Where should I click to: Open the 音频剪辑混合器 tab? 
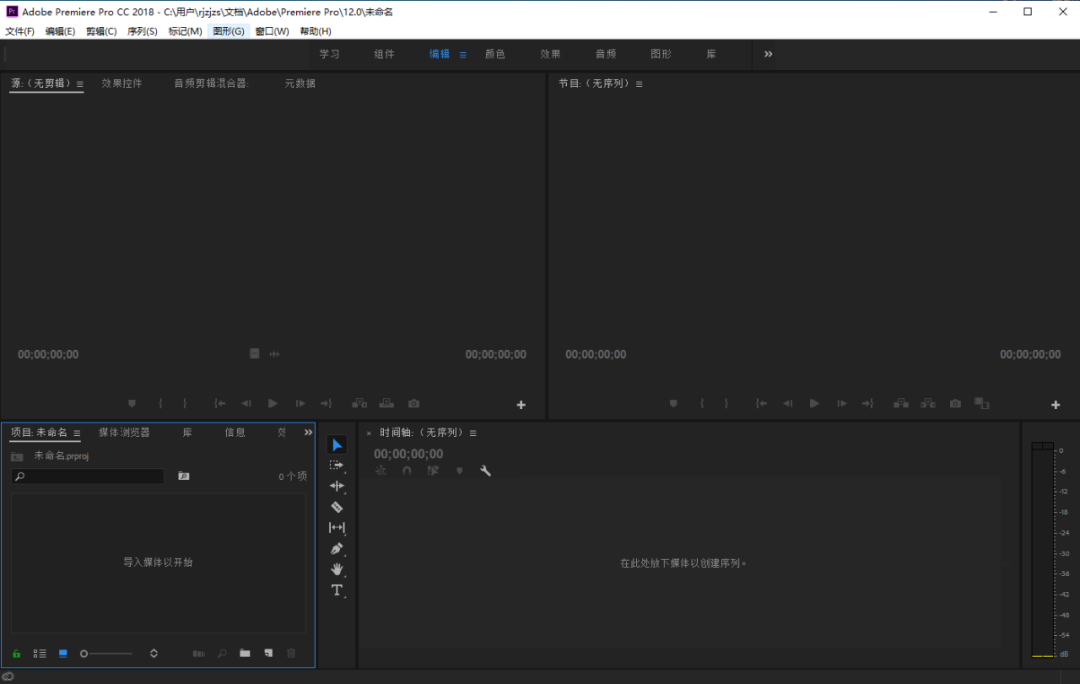[x=211, y=83]
